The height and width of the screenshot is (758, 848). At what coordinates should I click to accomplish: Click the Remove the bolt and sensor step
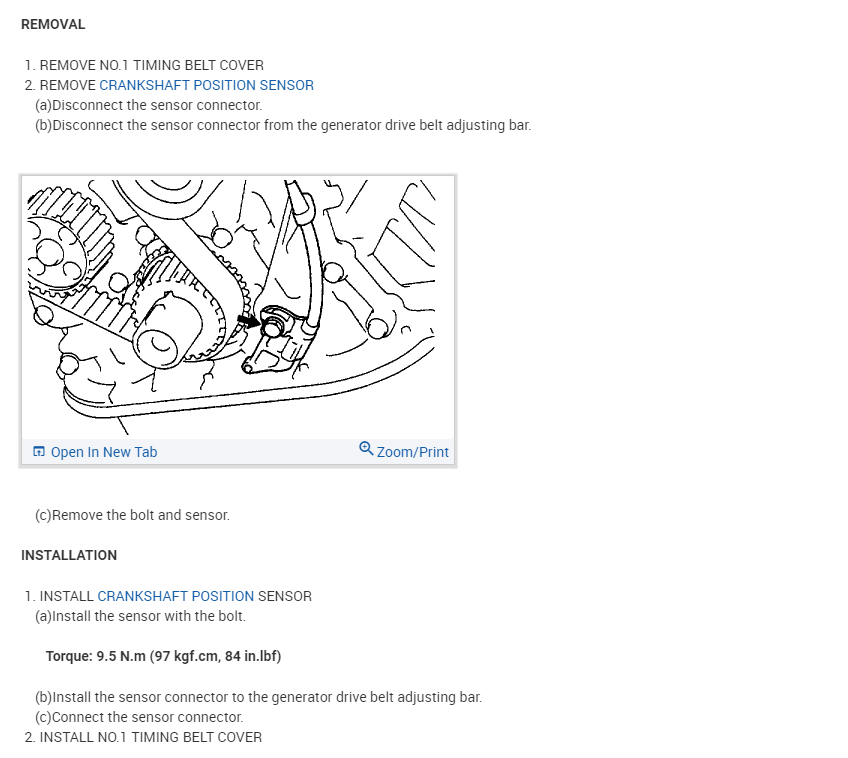point(132,515)
